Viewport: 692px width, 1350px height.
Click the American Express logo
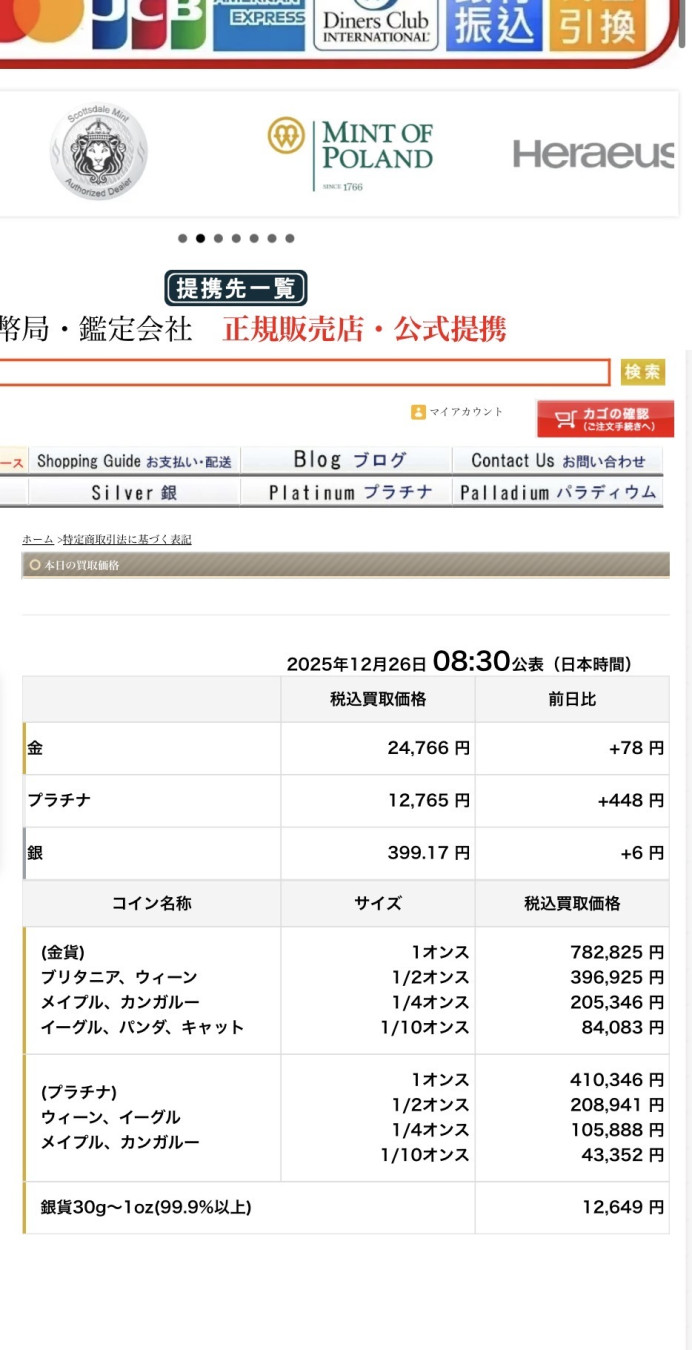[x=259, y=24]
